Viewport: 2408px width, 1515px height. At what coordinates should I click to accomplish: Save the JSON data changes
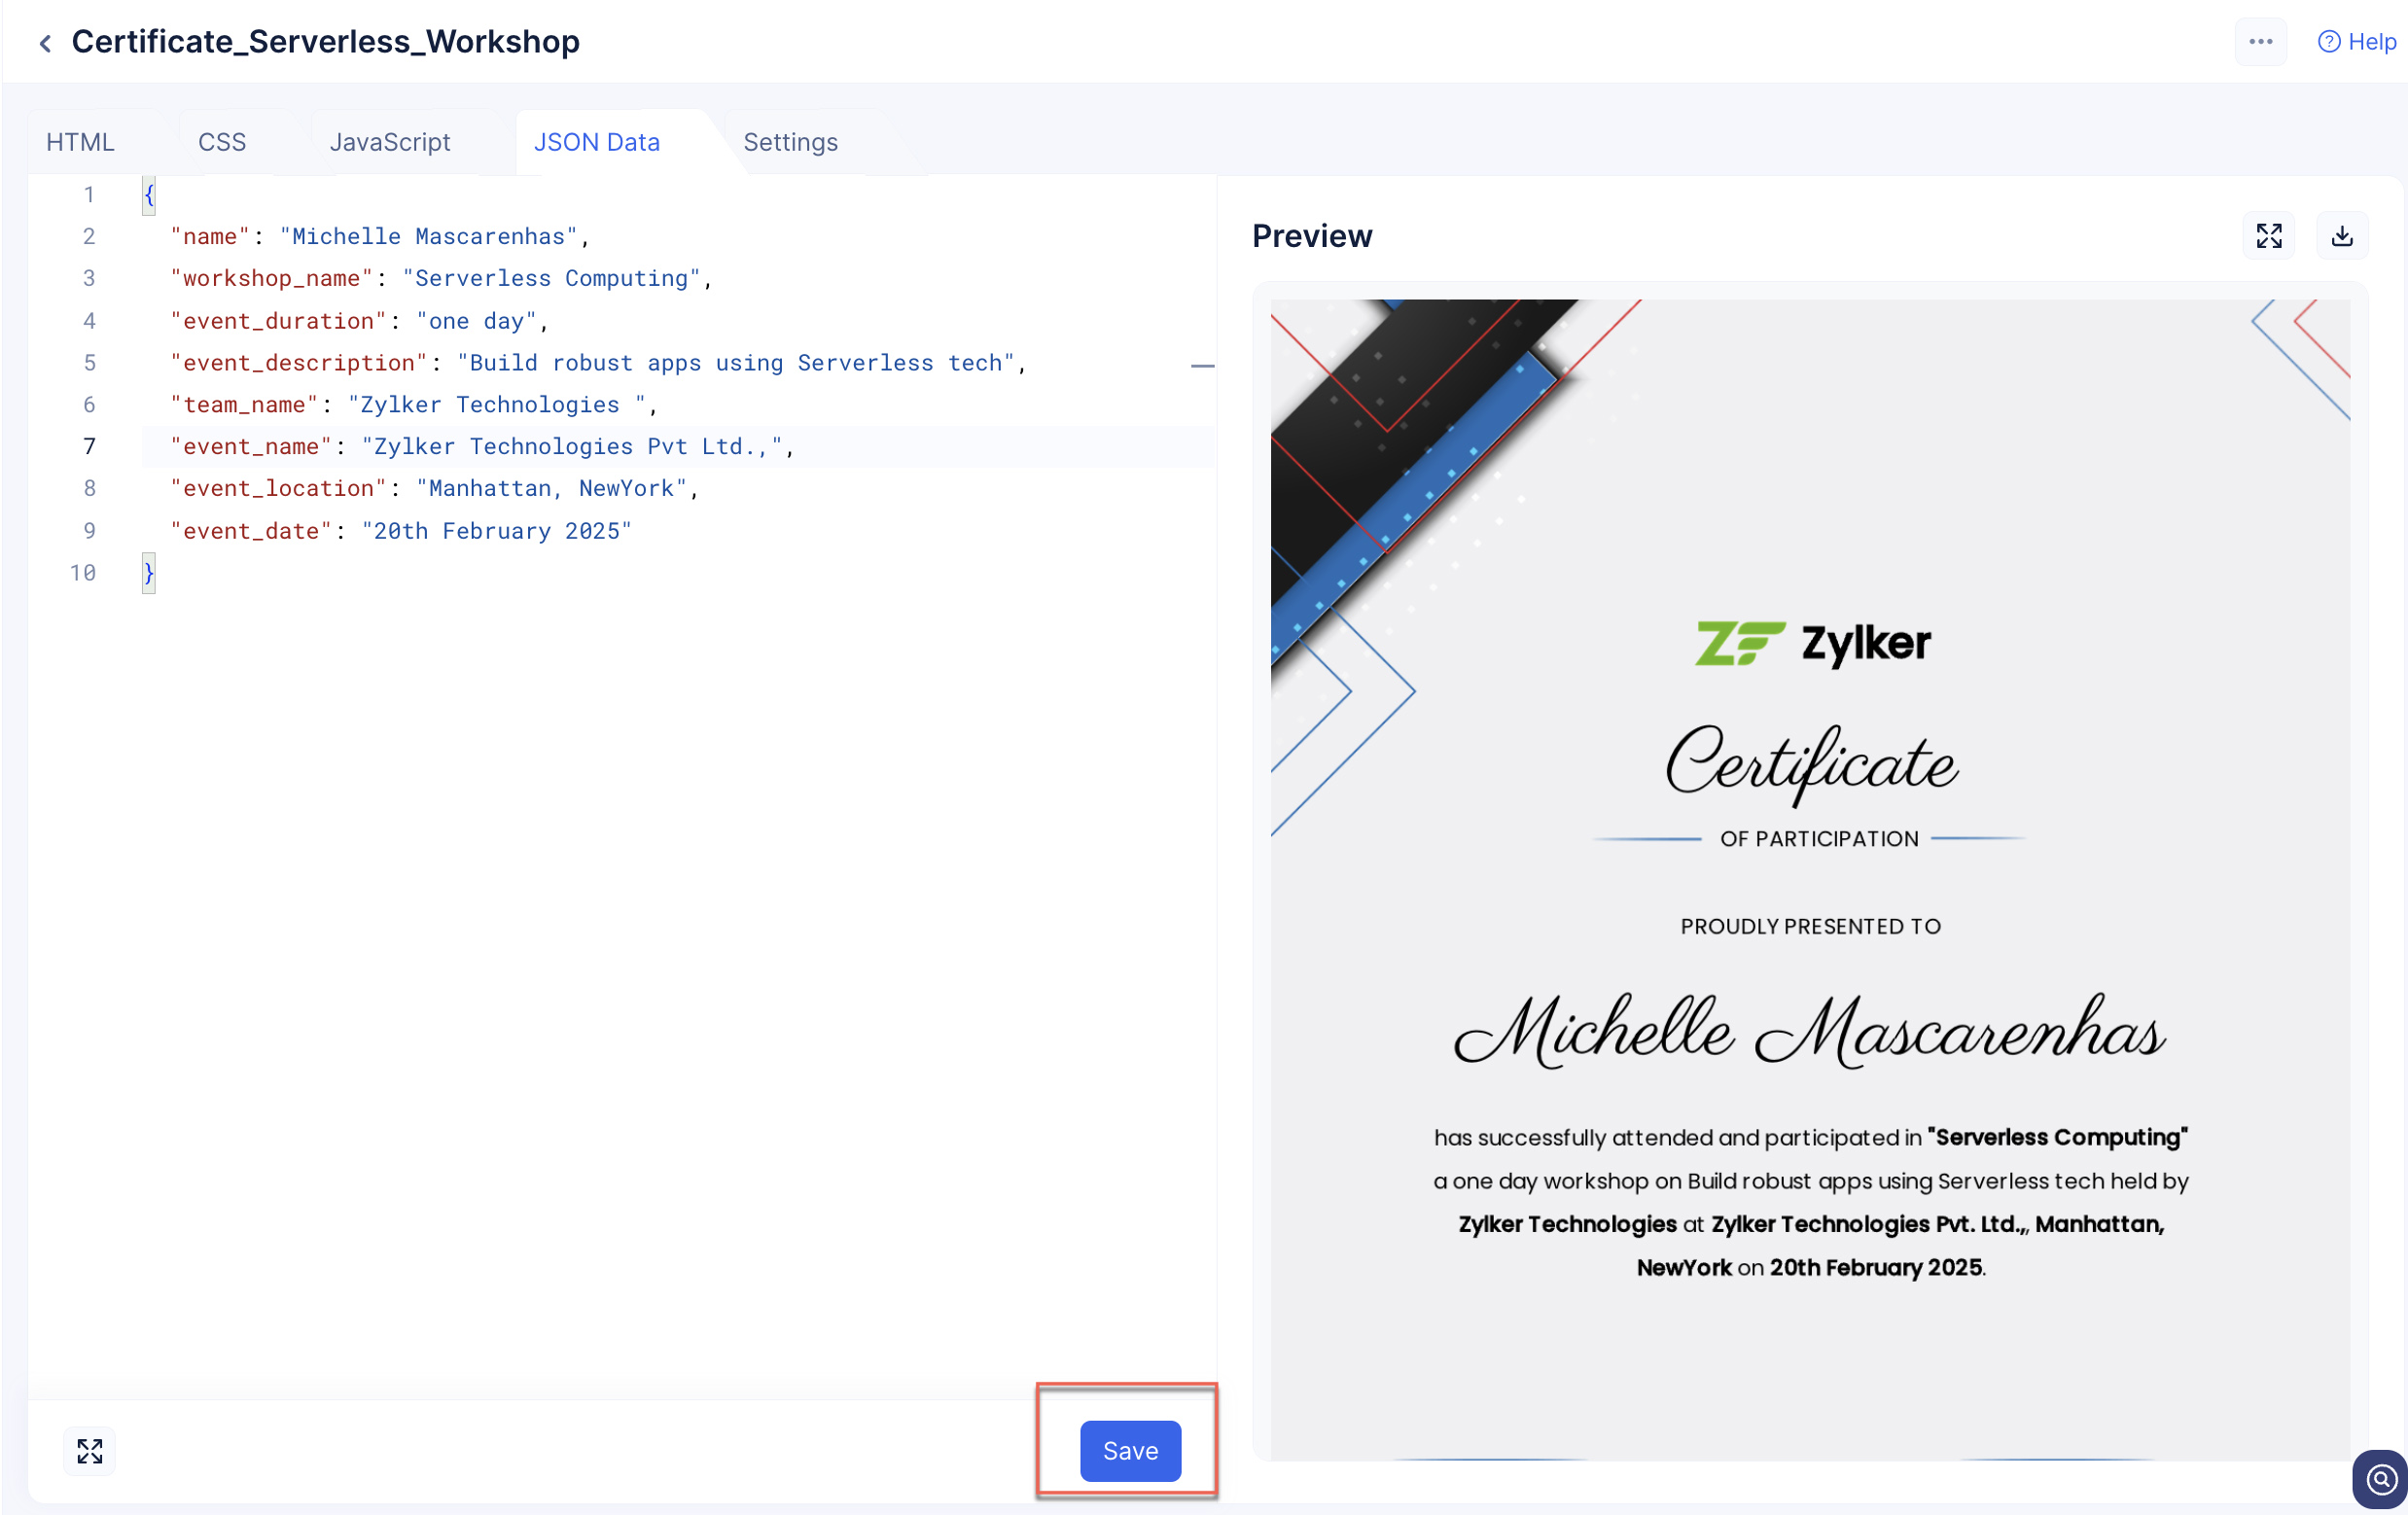1130,1450
